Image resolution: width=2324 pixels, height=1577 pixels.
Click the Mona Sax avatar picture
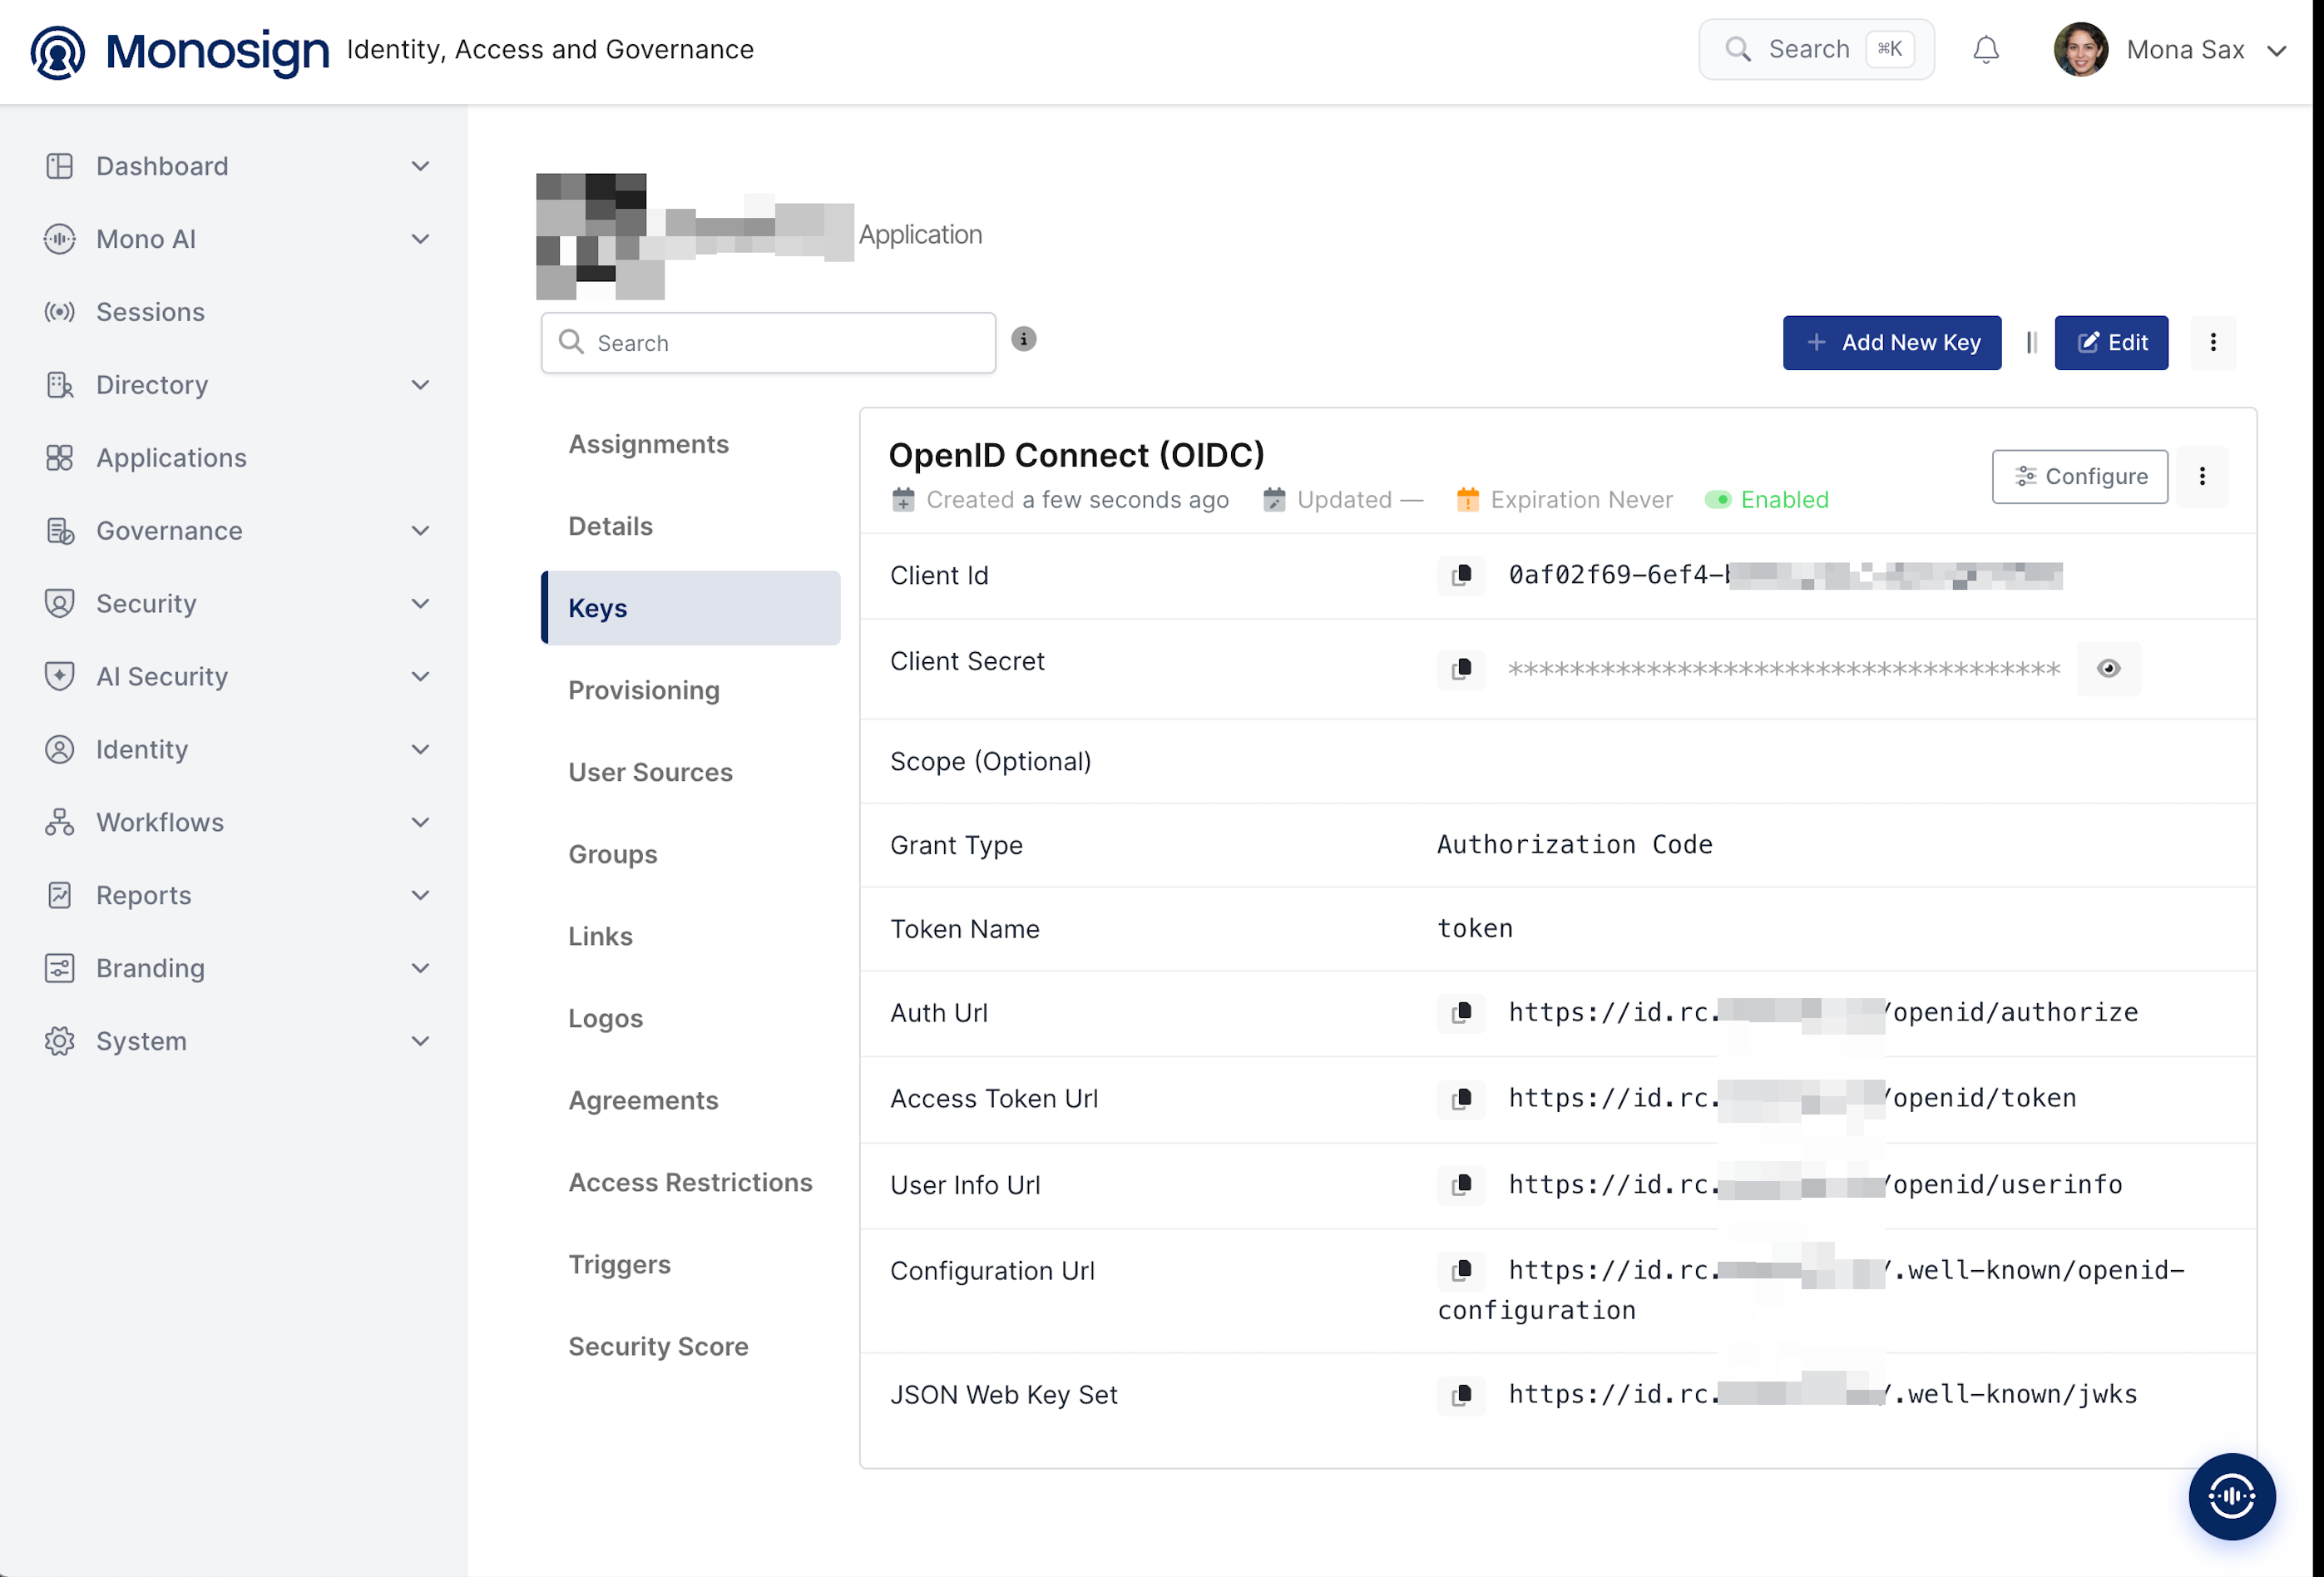click(x=2080, y=50)
